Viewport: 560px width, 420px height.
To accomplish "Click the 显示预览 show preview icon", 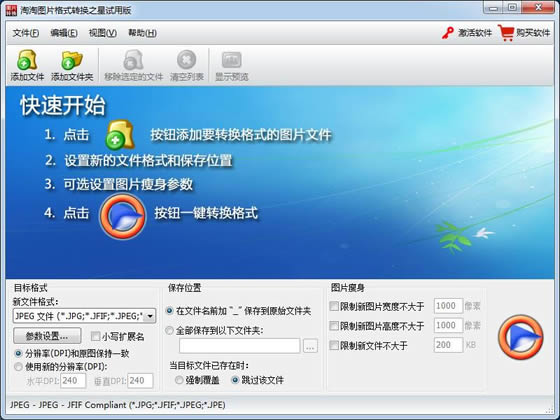I will (231, 60).
